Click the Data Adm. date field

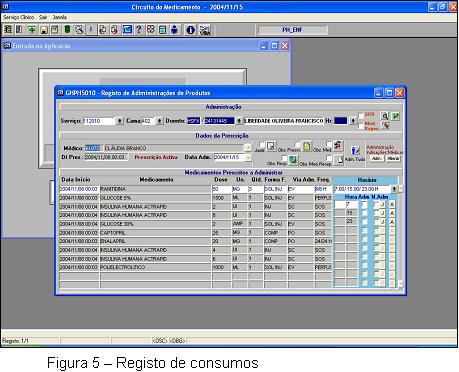pos(229,157)
